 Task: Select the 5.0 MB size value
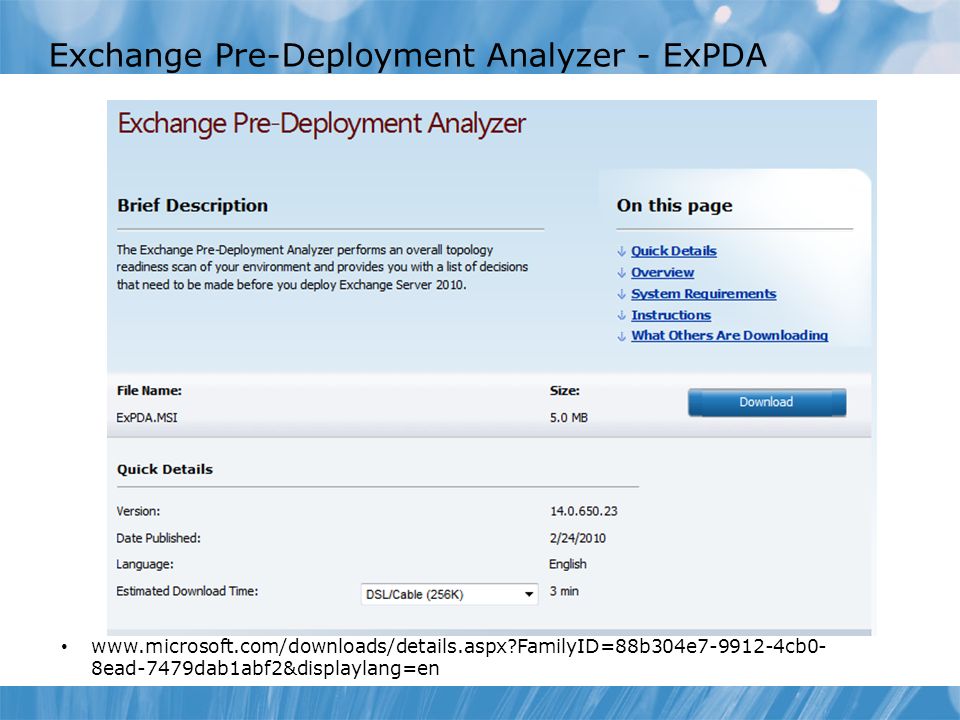568,418
